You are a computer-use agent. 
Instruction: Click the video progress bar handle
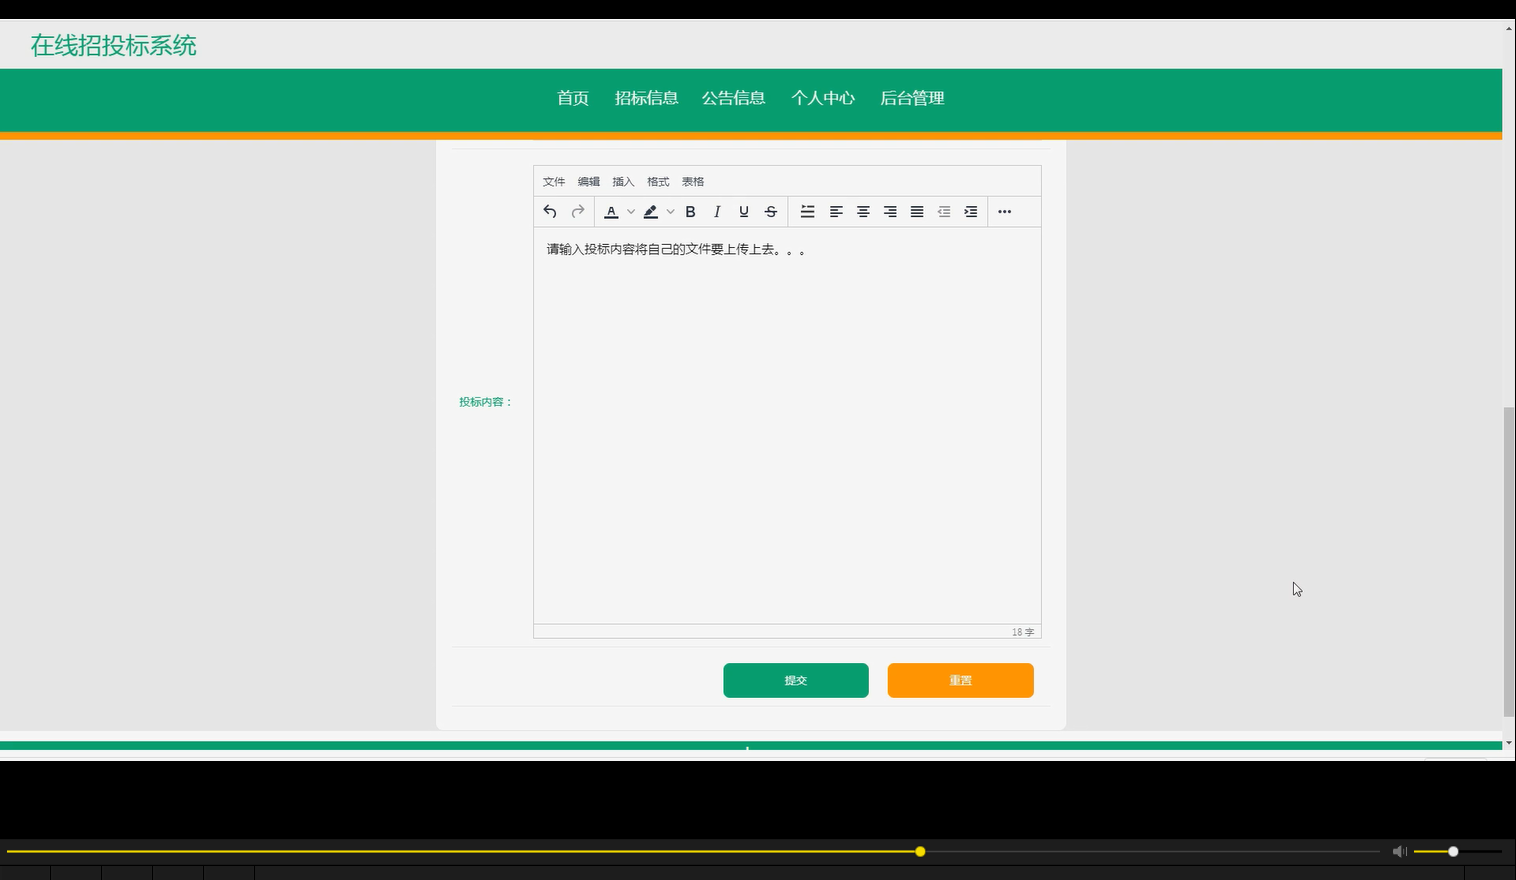pos(920,852)
